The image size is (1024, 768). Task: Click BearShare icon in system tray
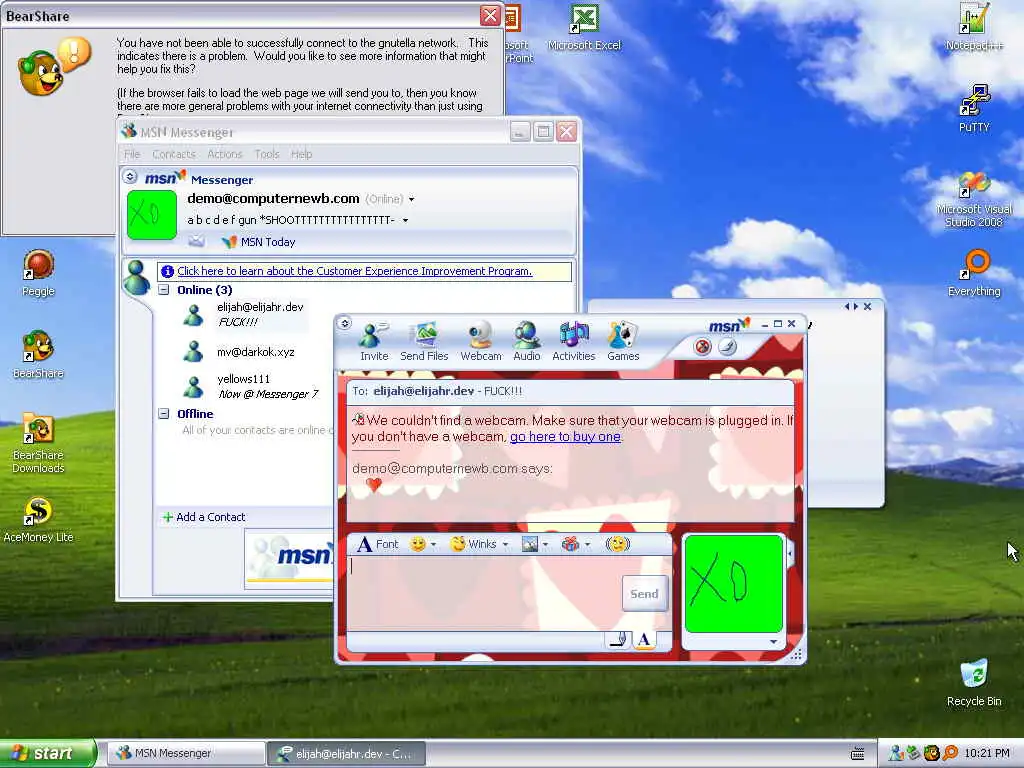(931, 754)
